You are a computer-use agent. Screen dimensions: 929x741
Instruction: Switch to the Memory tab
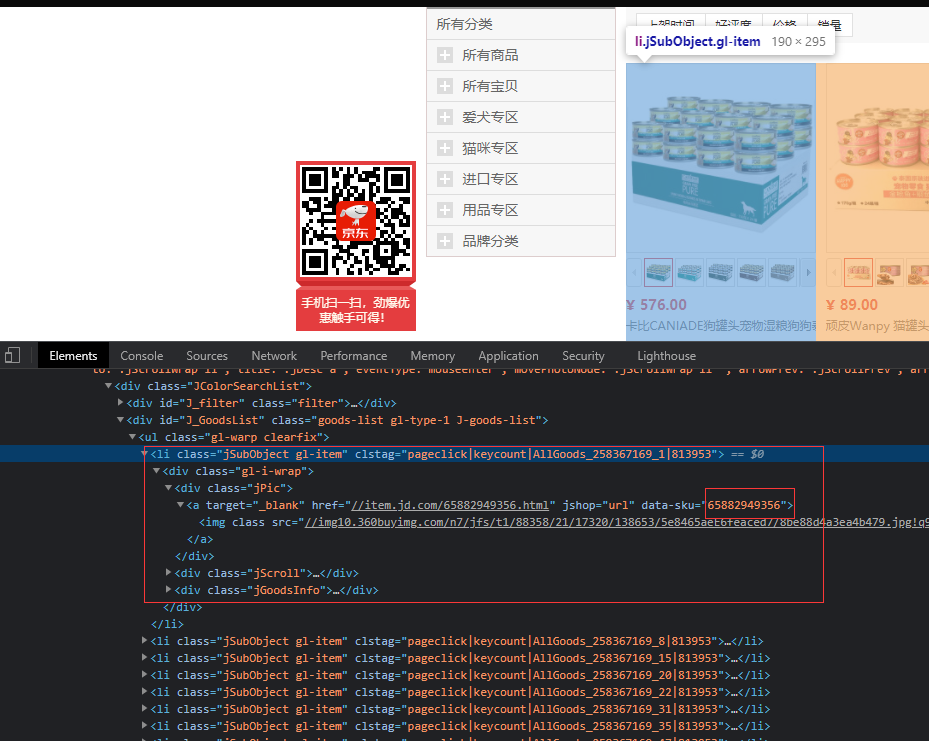pyautogui.click(x=433, y=355)
